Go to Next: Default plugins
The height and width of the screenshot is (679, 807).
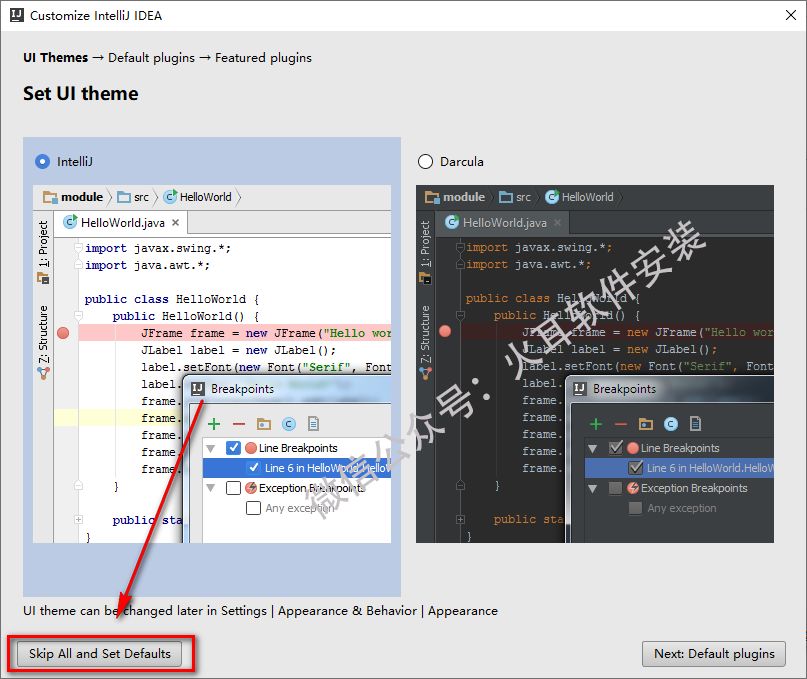pyautogui.click(x=713, y=654)
